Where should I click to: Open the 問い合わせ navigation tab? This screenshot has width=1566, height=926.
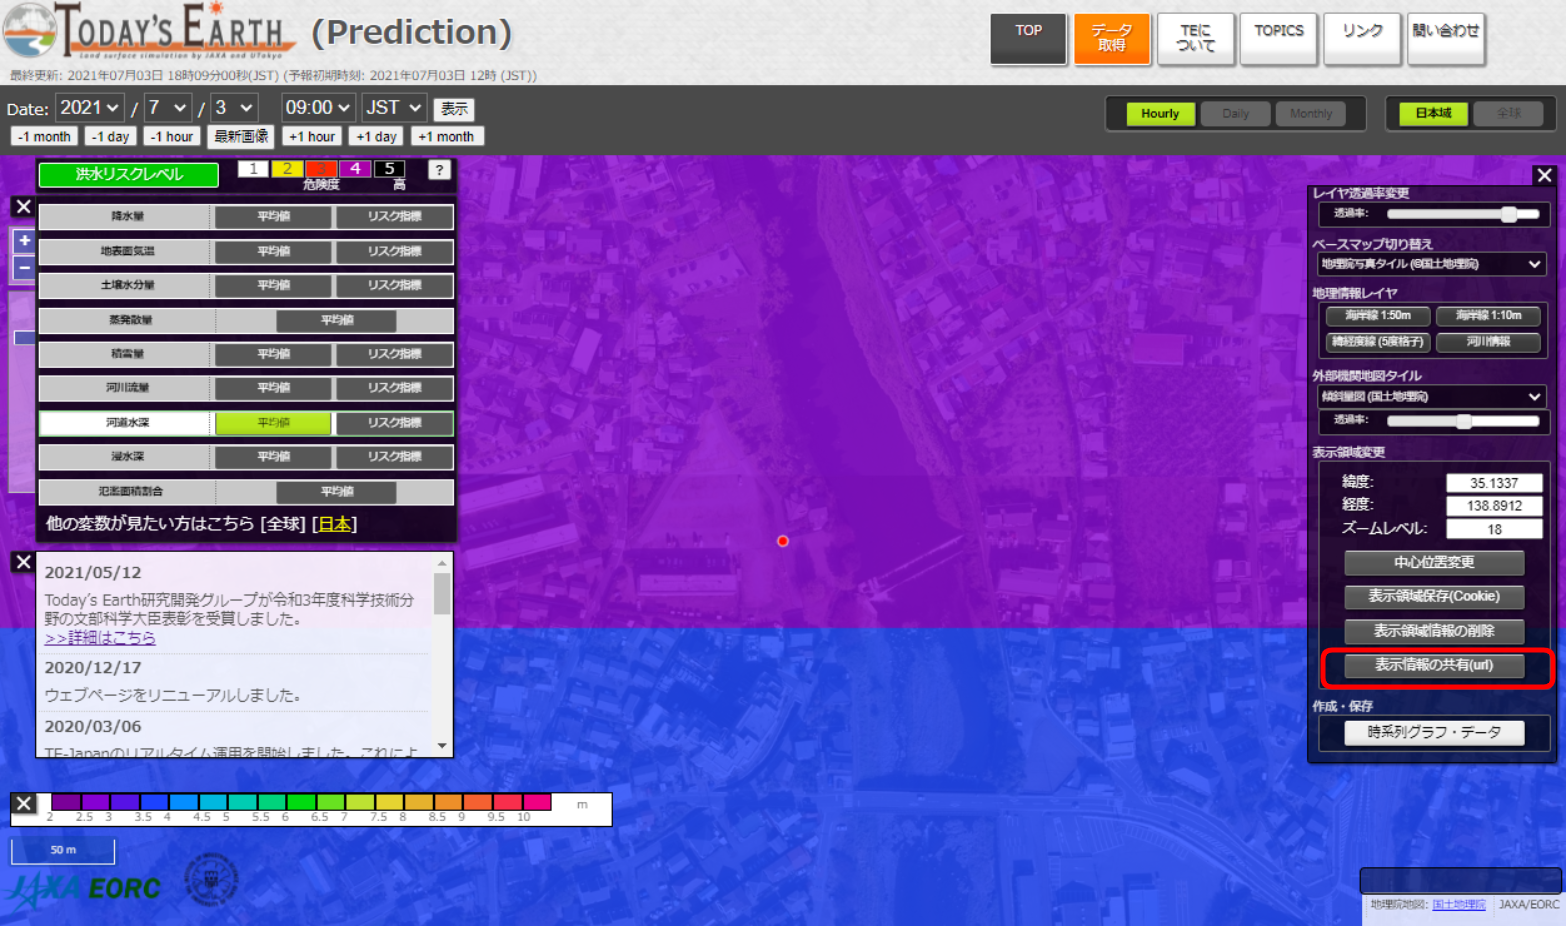(1445, 38)
